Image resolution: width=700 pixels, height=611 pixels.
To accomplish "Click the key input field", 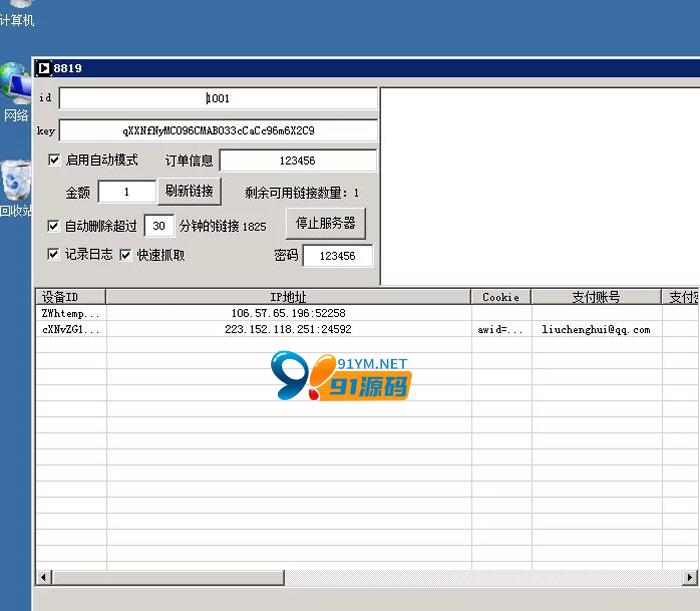I will [218, 131].
